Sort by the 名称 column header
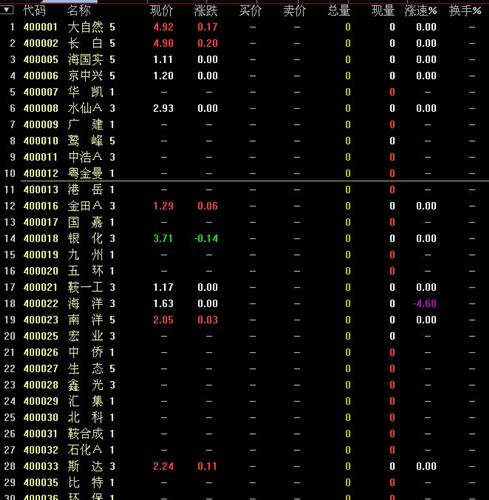The image size is (489, 500). coord(79,11)
